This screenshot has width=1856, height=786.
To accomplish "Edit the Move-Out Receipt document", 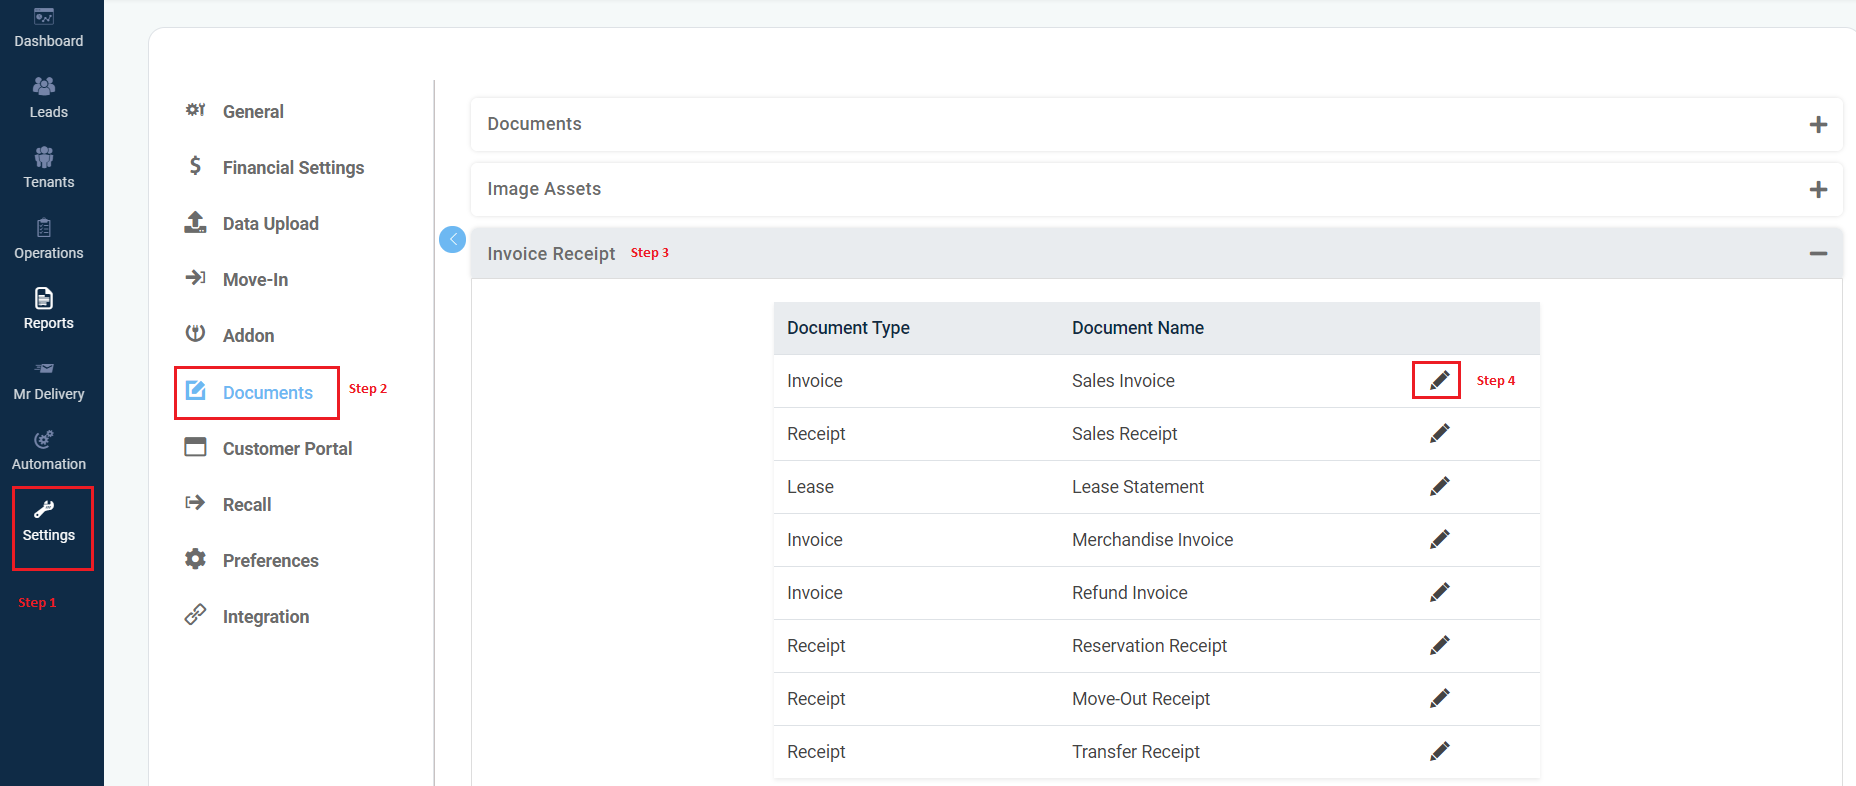I will pos(1439,698).
